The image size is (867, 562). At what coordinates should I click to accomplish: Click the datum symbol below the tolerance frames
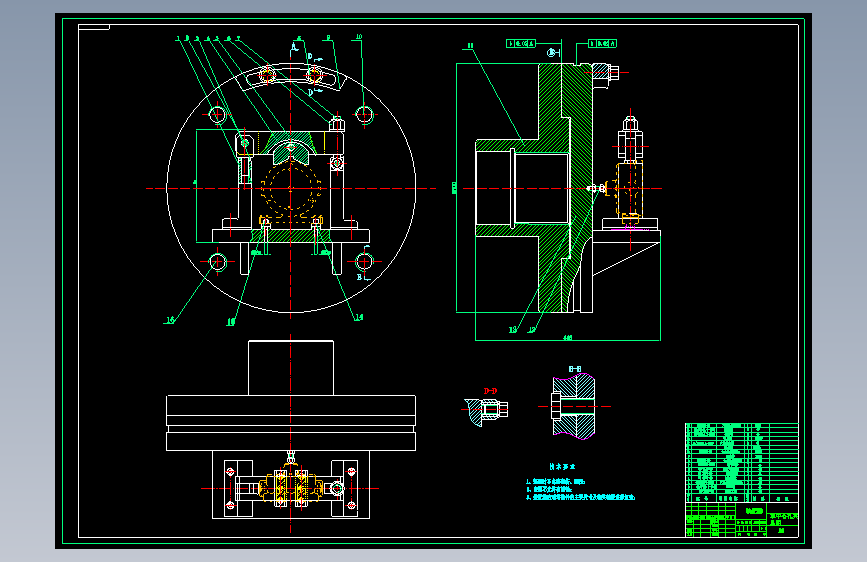click(553, 53)
